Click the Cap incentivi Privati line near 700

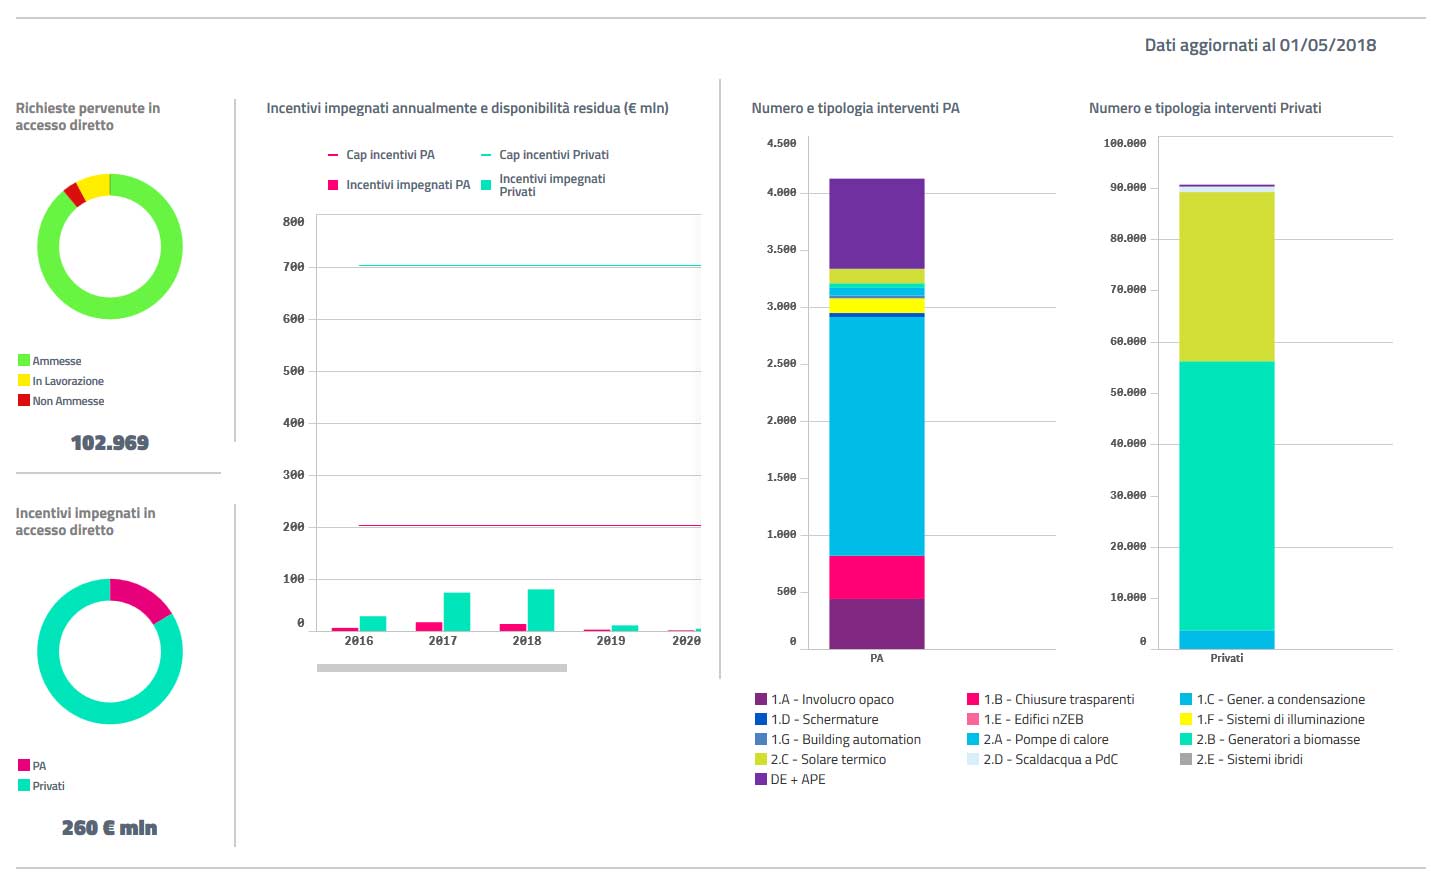point(530,266)
